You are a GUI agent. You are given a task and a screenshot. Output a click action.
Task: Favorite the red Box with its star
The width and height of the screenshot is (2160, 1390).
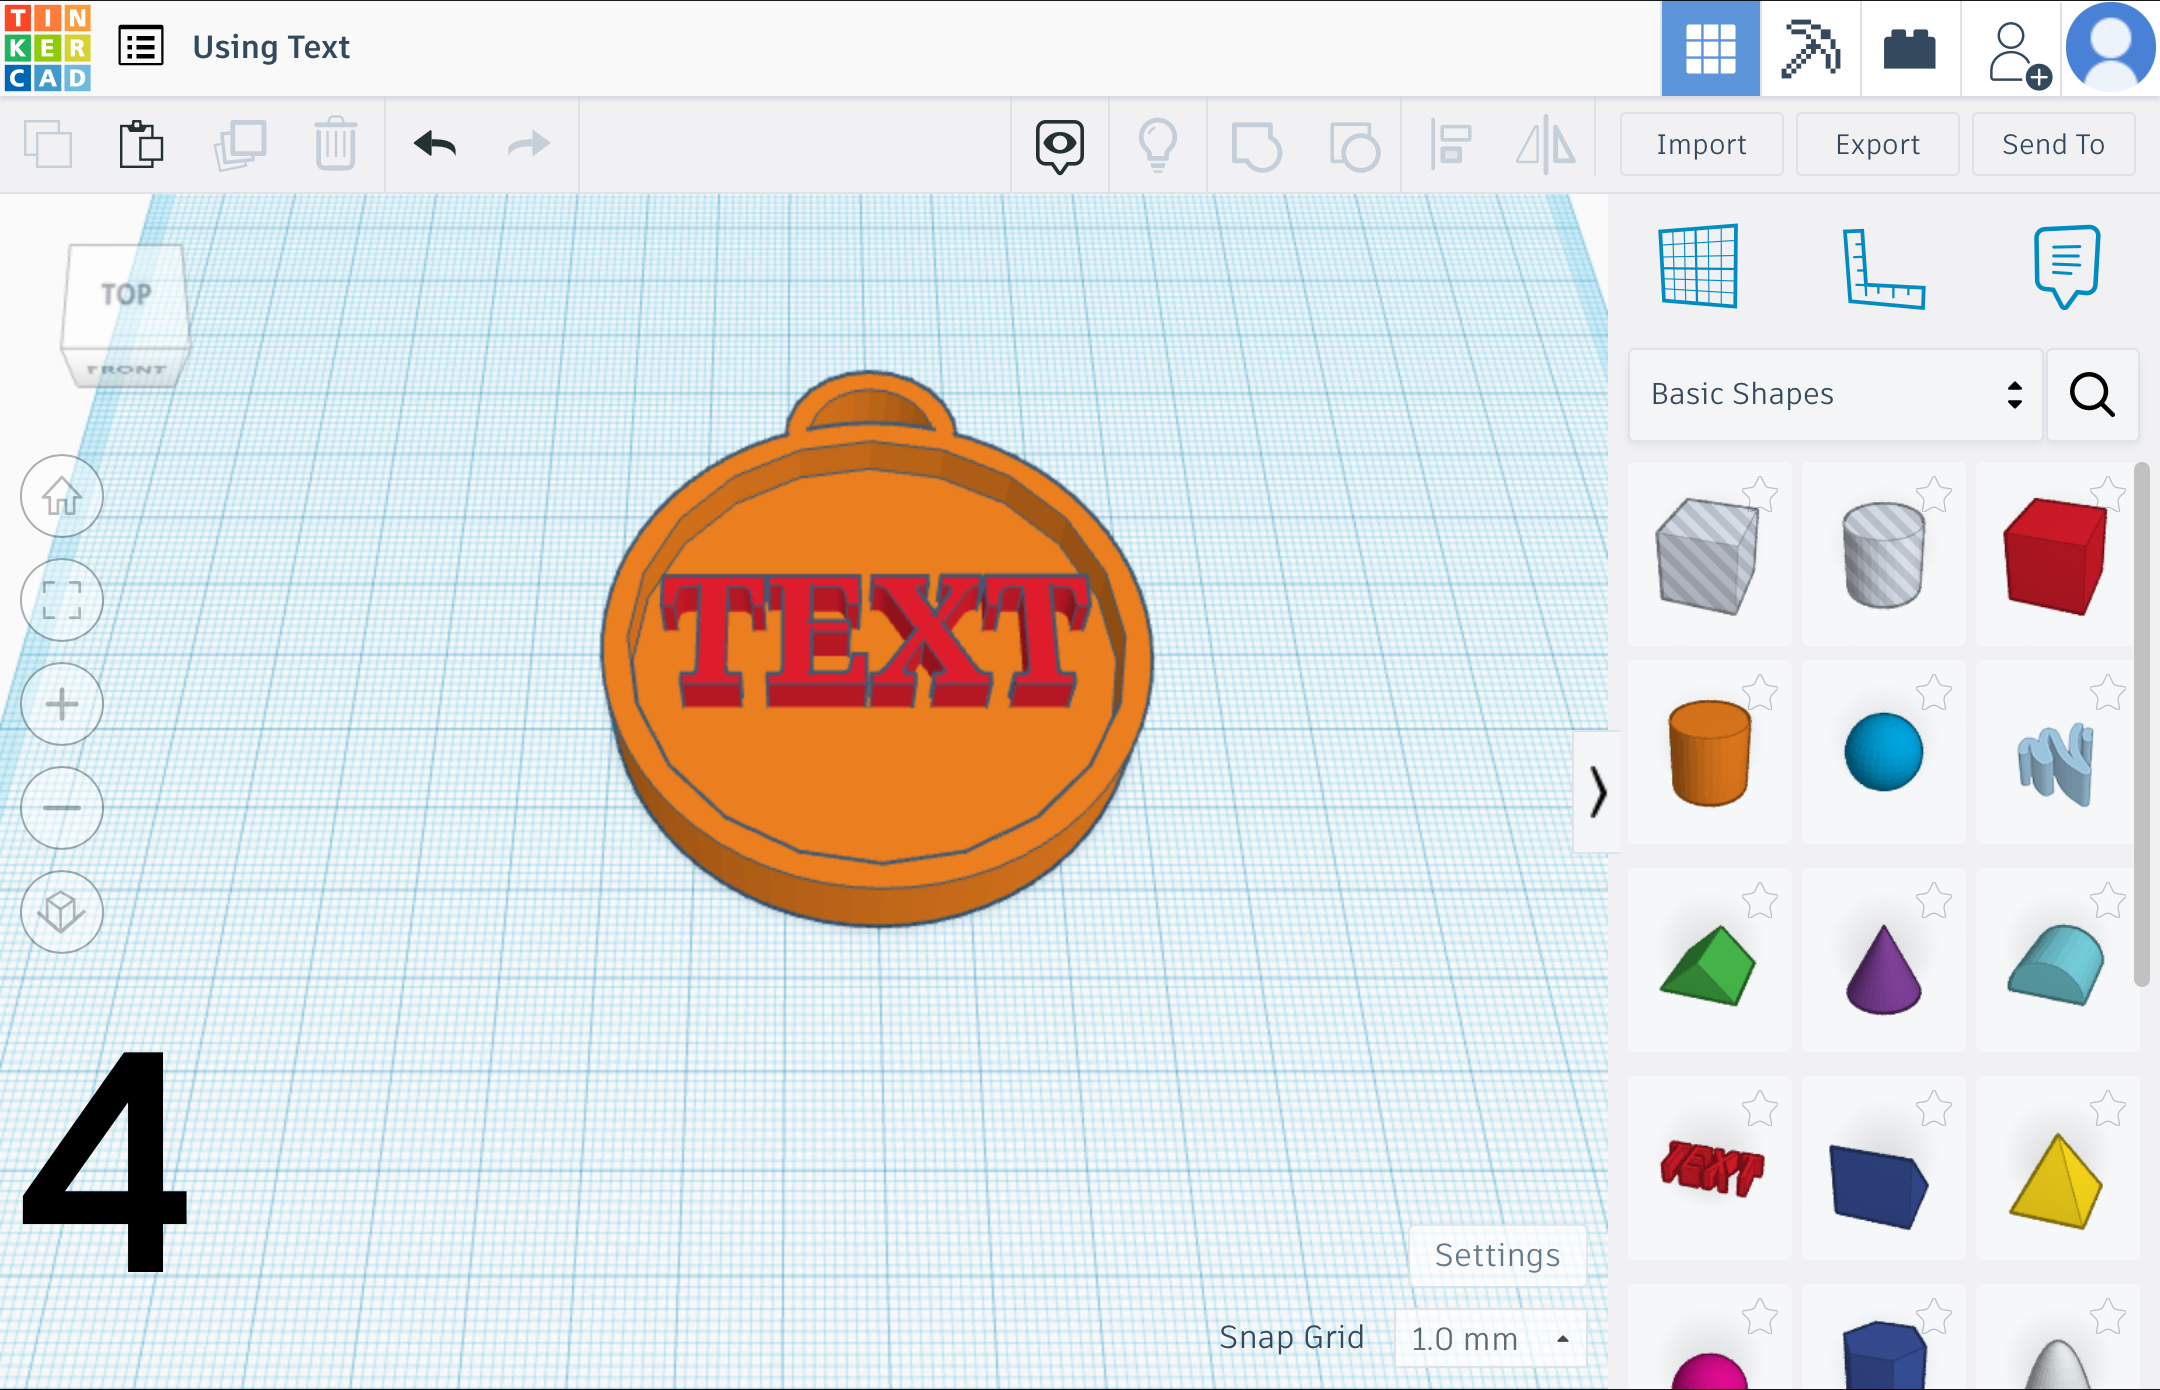point(2108,494)
